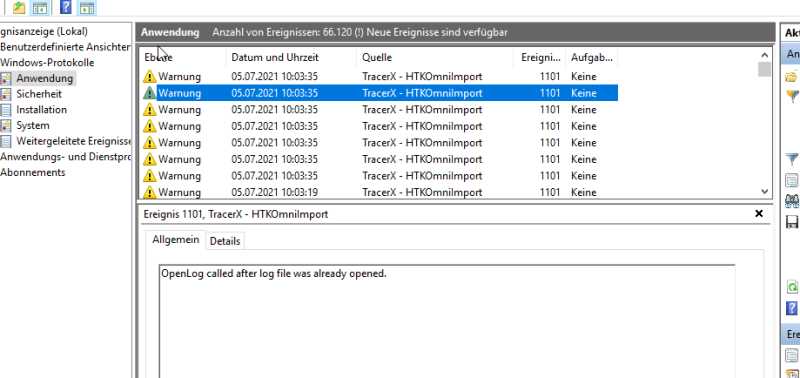The height and width of the screenshot is (378, 800).
Task: Click the scroll down arrow of event list
Action: point(764,191)
